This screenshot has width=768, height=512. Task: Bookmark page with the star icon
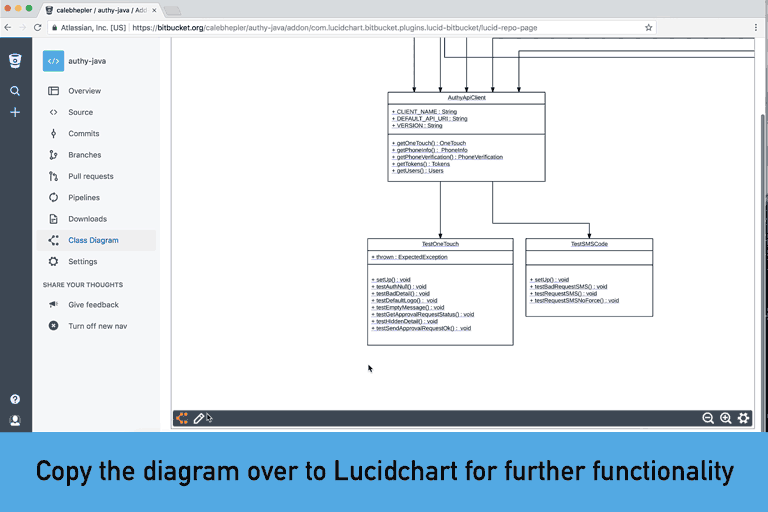648,27
